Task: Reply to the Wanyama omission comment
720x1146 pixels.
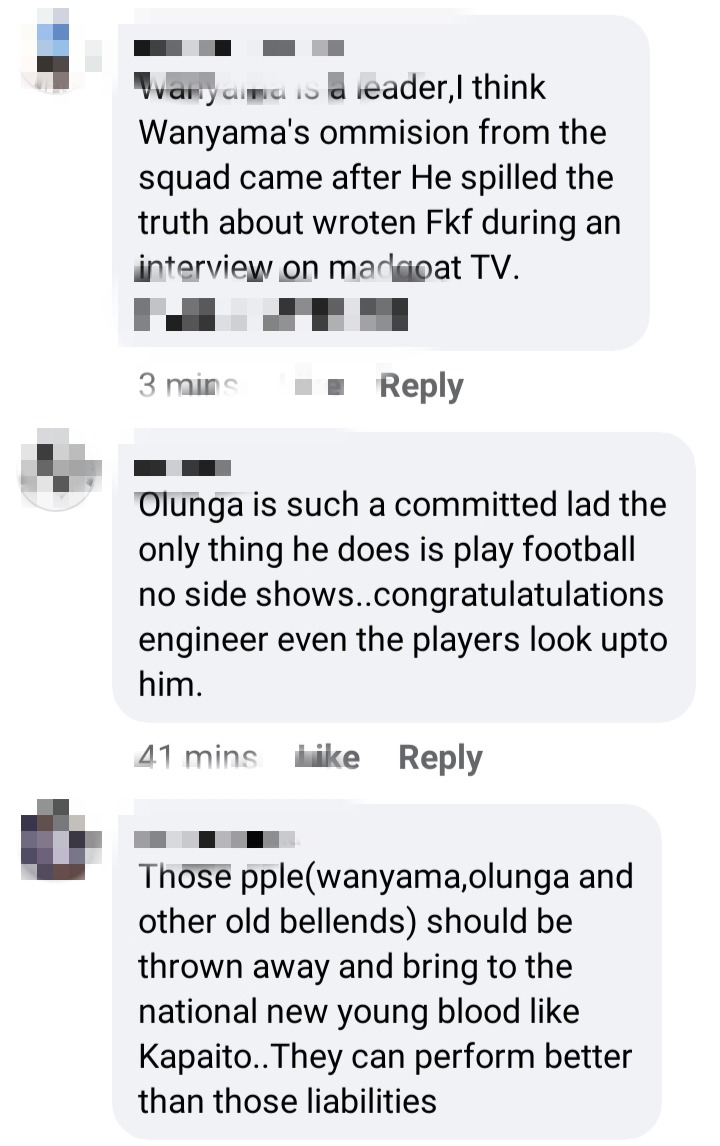Action: [x=421, y=387]
